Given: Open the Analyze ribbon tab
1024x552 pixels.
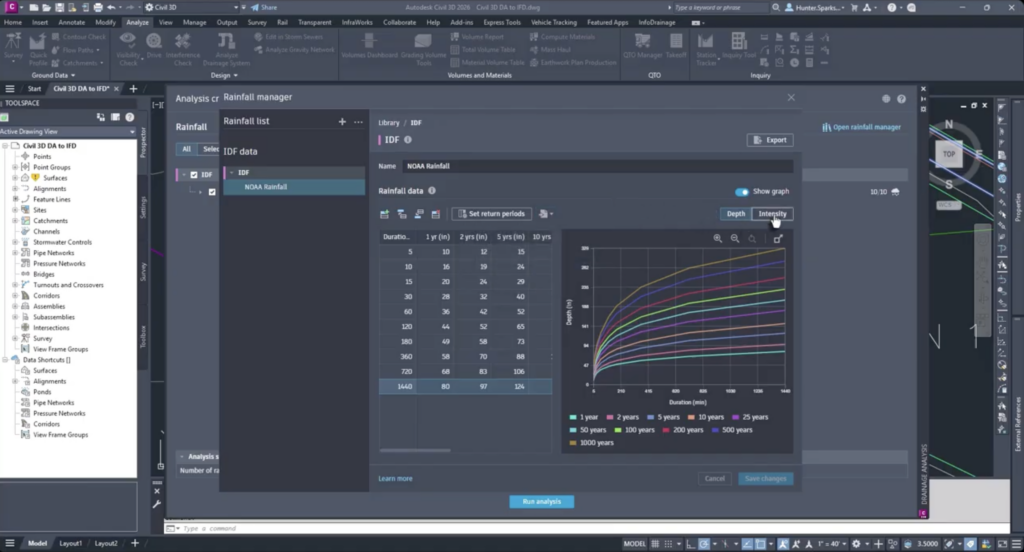Looking at the screenshot, I should 137,21.
